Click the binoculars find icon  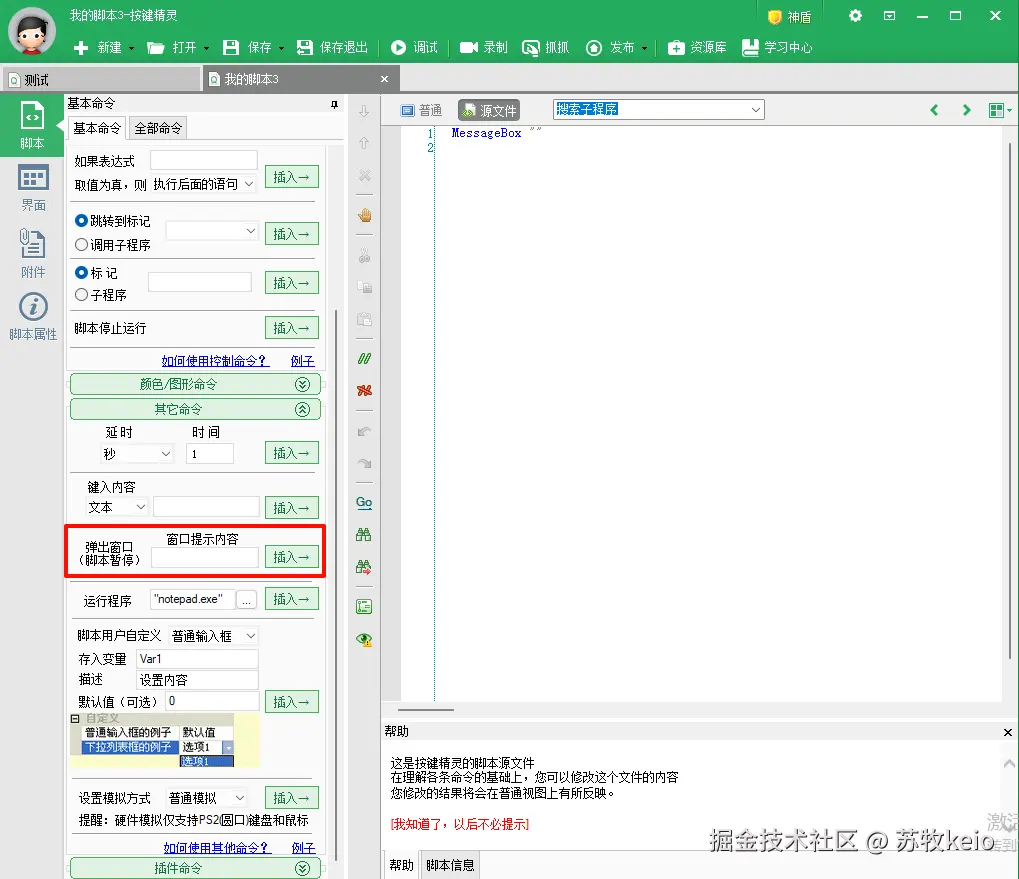(365, 535)
